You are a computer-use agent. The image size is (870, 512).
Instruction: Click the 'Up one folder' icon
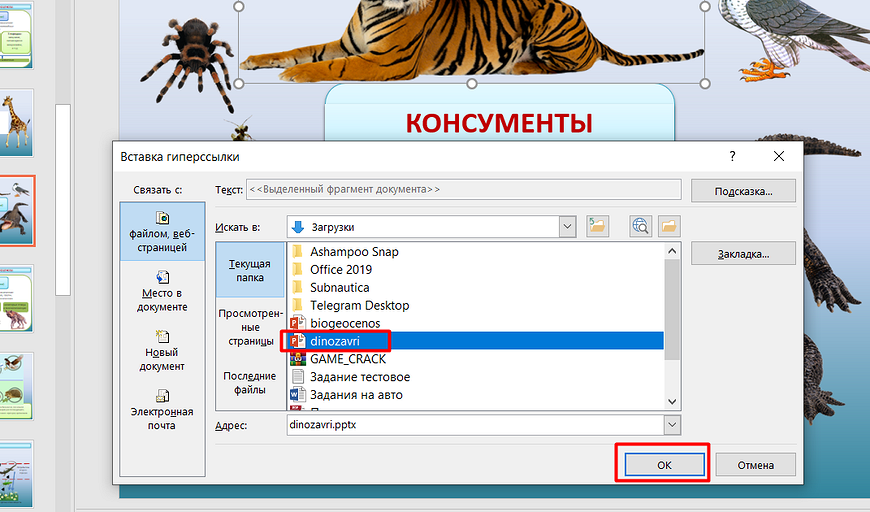tap(597, 226)
